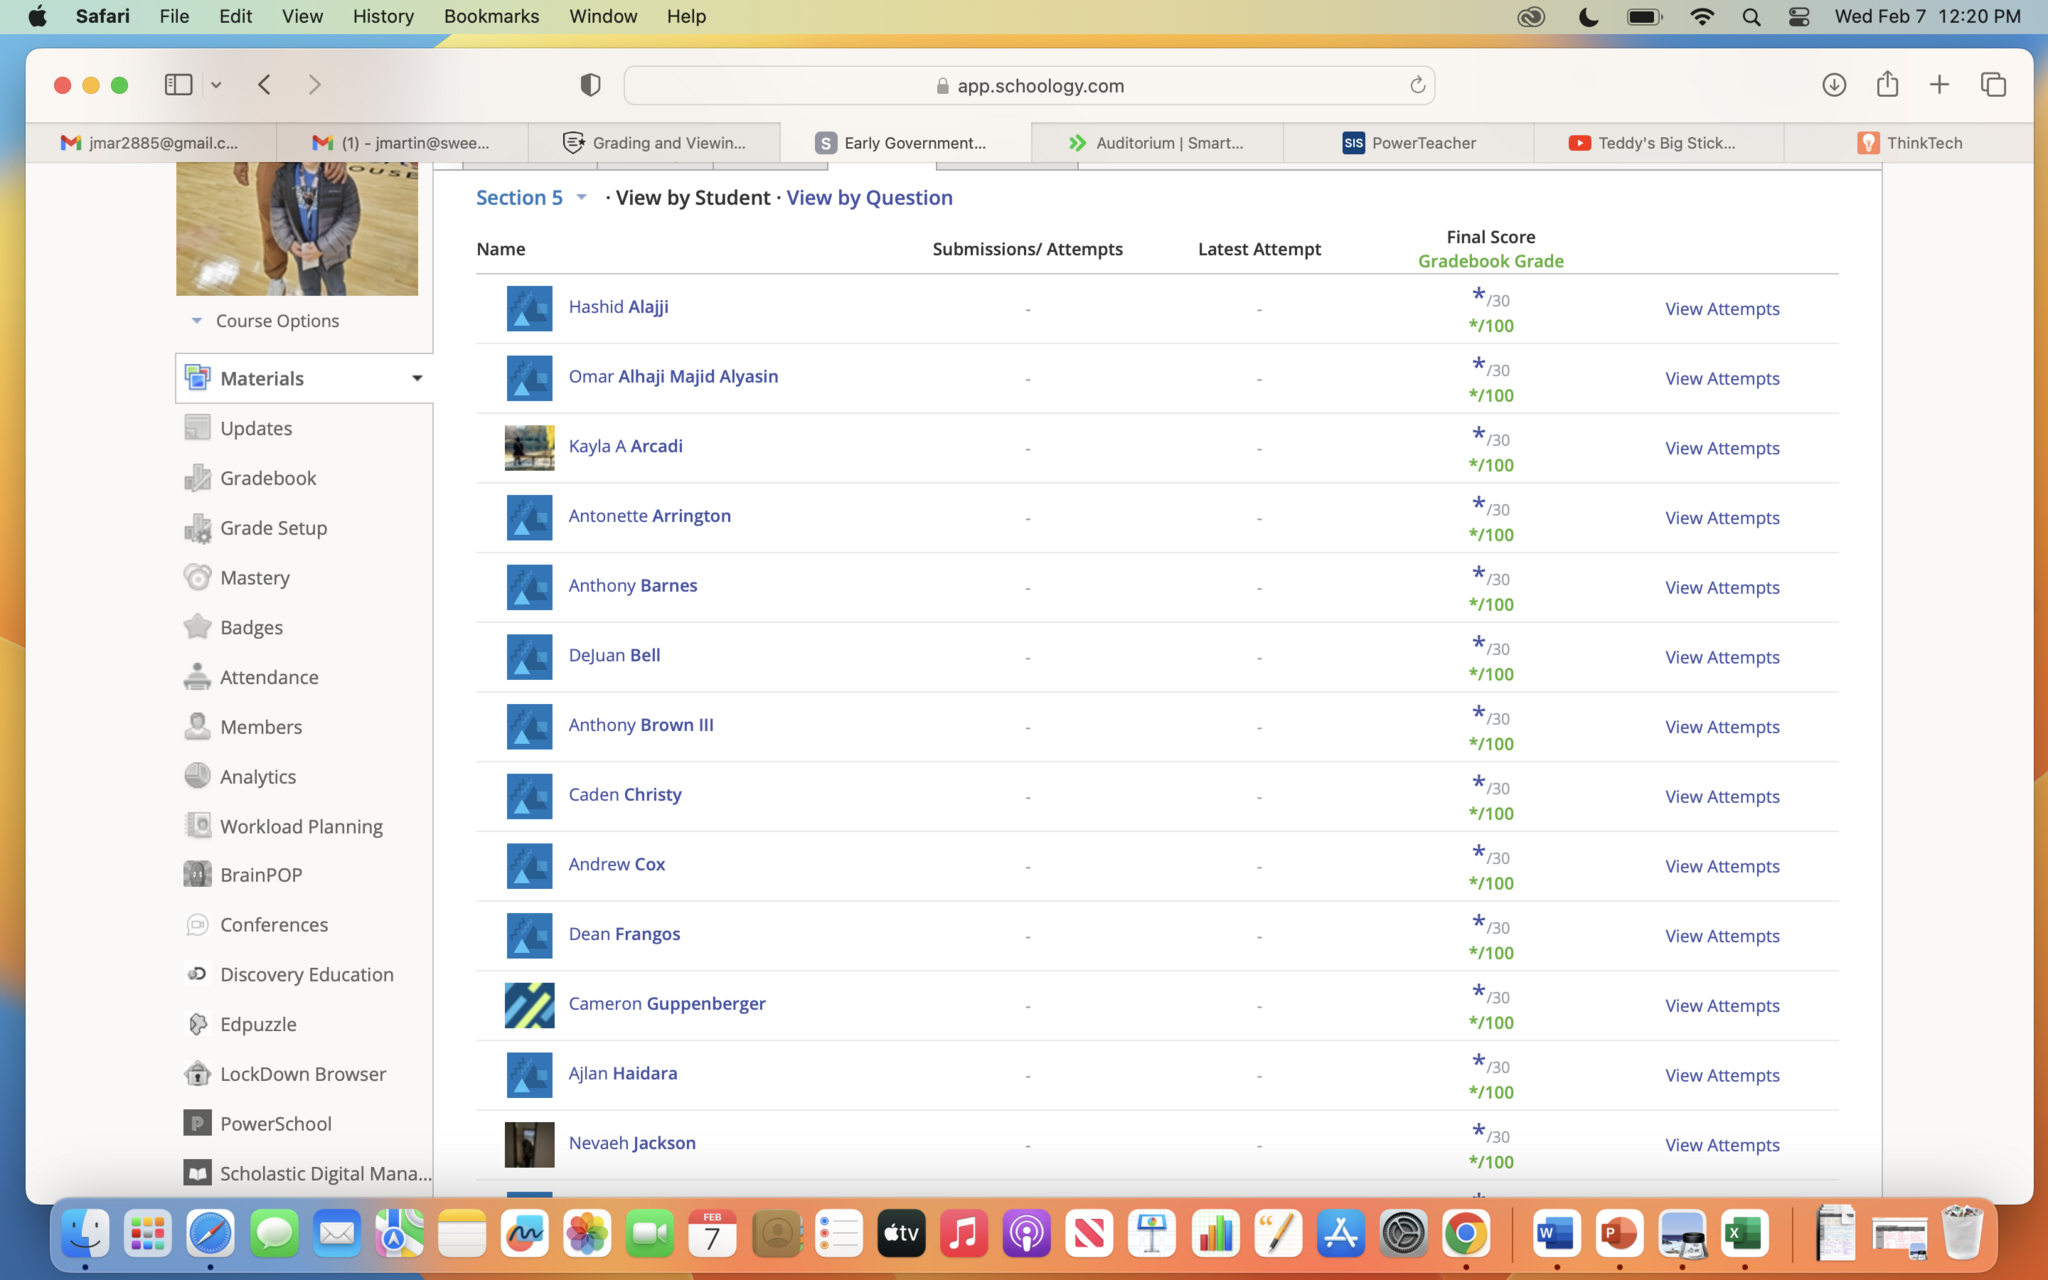Image resolution: width=2048 pixels, height=1280 pixels.
Task: Click Cameron Guppenberger's profile thumbnail
Action: click(x=529, y=1005)
